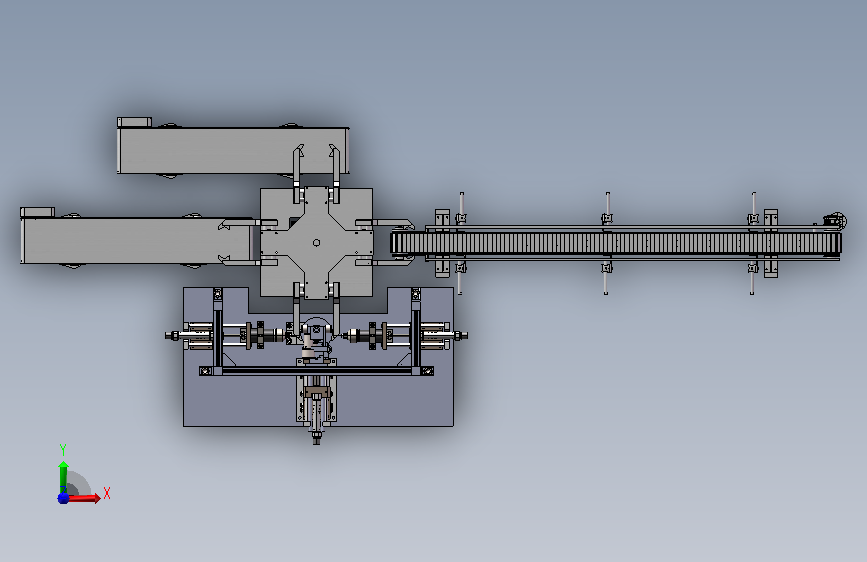Viewport: 867px width, 562px height.
Task: Select the small box atop the lower-left conveyor end
Action: point(38,212)
